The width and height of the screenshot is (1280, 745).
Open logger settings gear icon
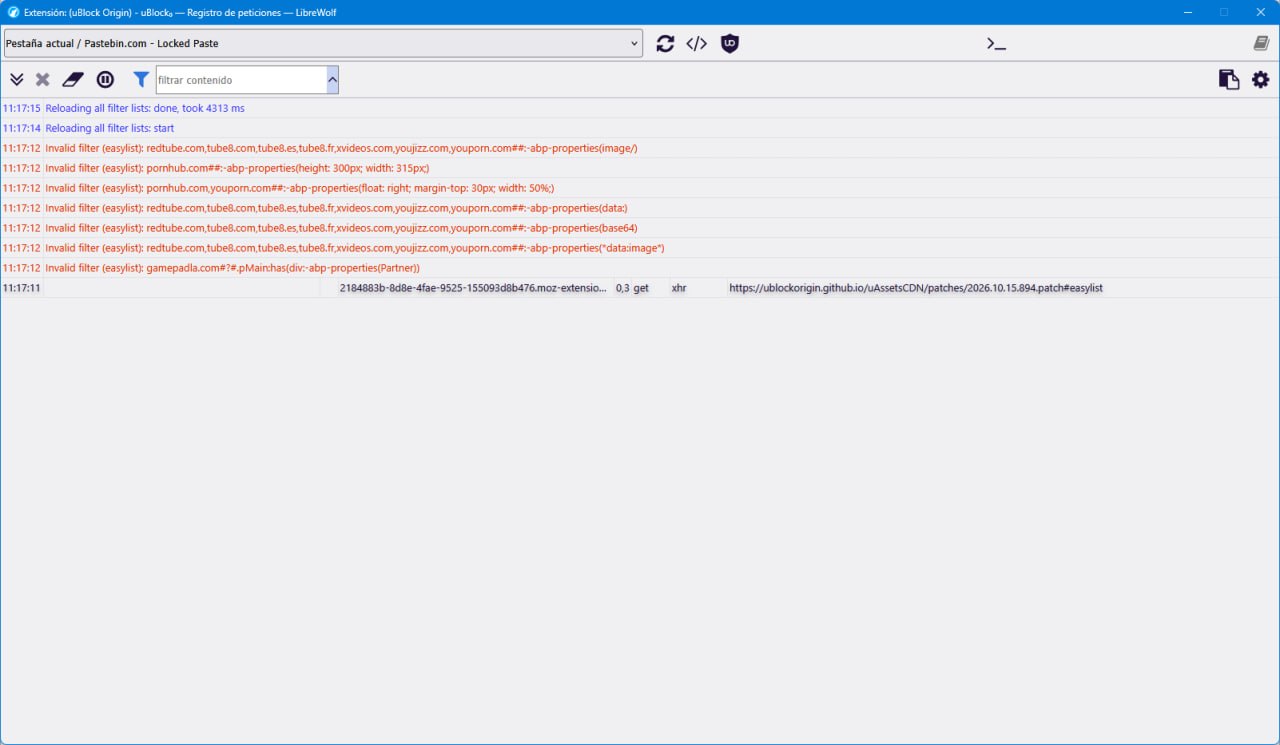point(1260,80)
